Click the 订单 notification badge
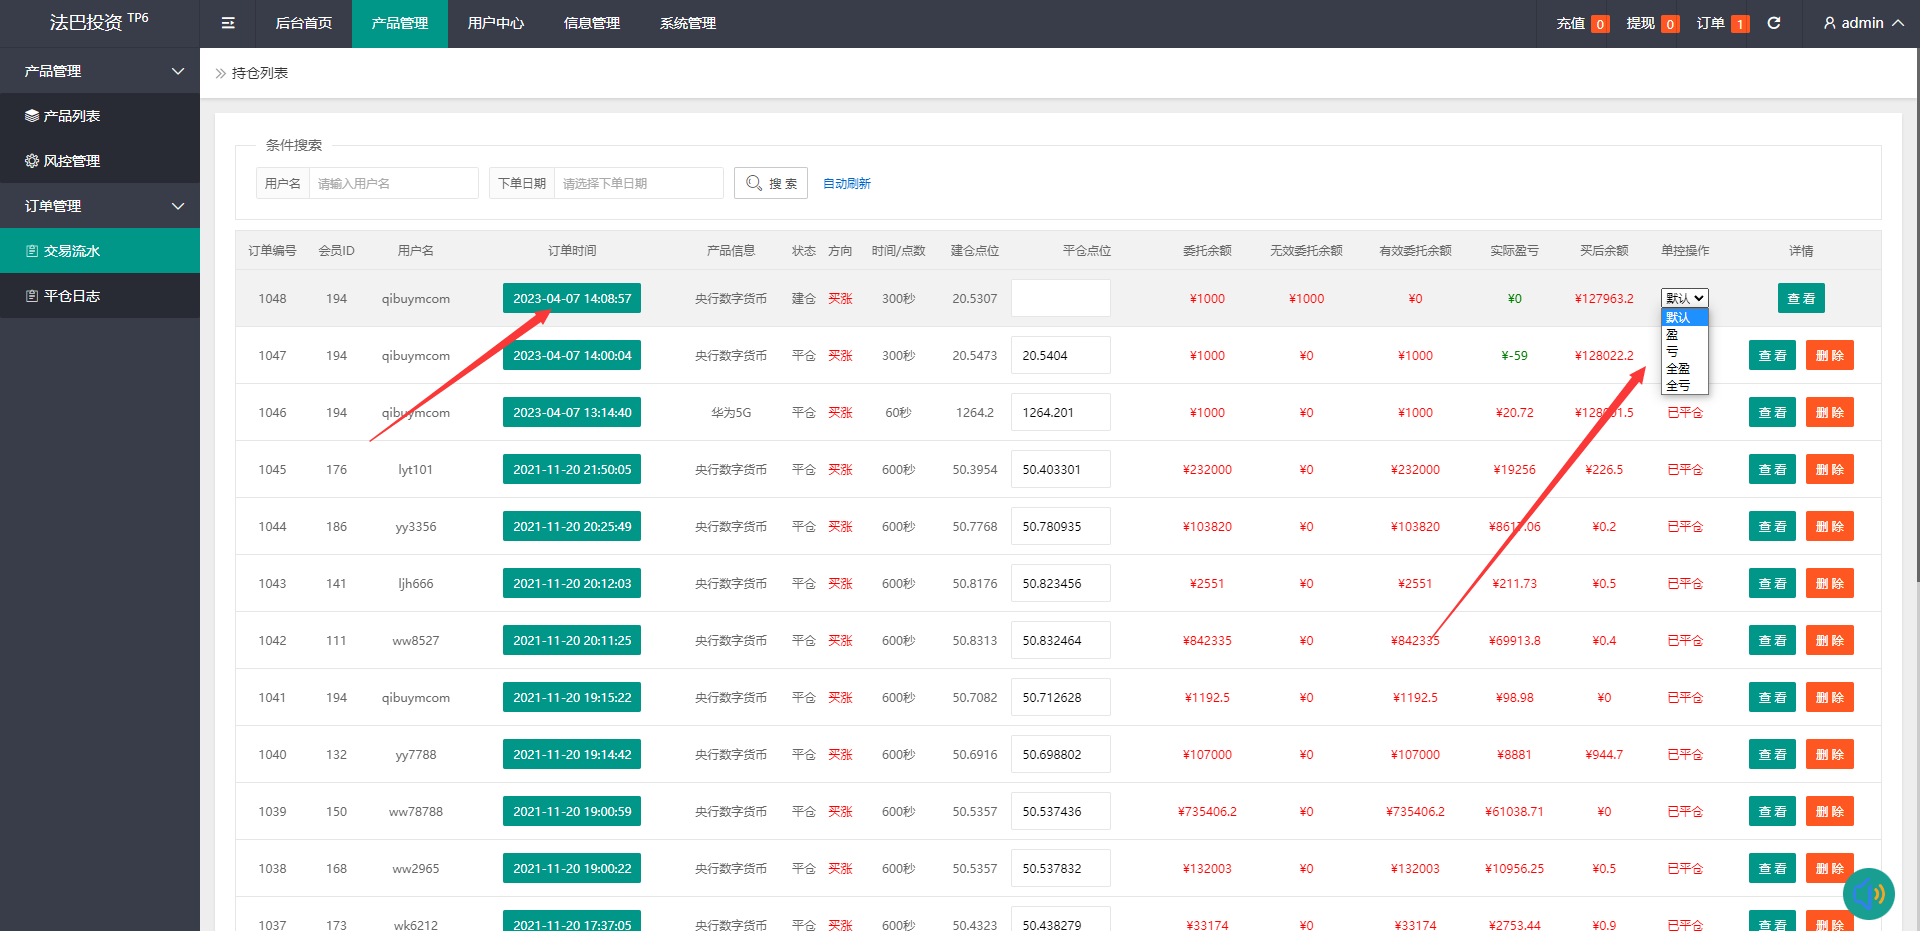The height and width of the screenshot is (931, 1920). click(x=1740, y=24)
